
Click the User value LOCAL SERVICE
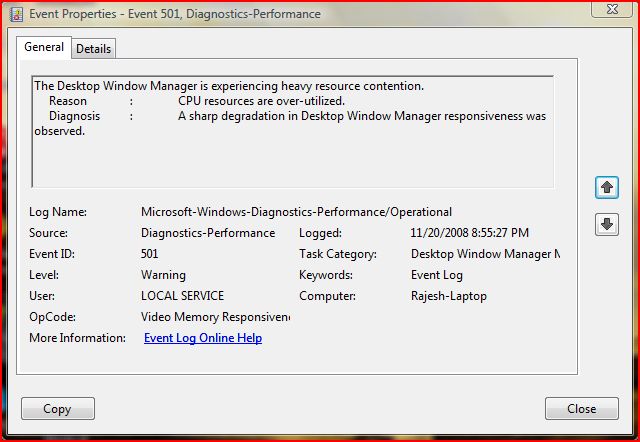182,296
